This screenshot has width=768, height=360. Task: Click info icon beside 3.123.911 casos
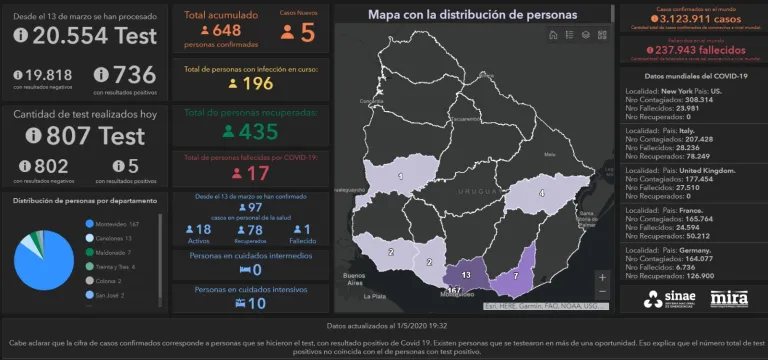(x=655, y=19)
